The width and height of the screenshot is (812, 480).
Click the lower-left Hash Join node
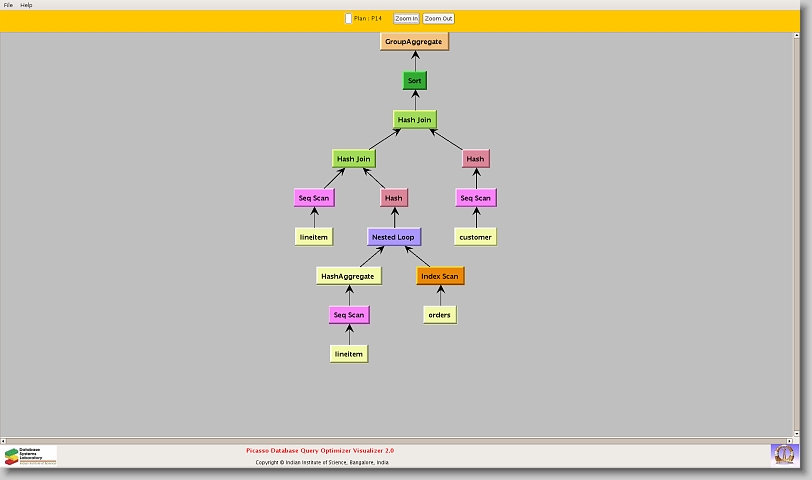tap(353, 158)
